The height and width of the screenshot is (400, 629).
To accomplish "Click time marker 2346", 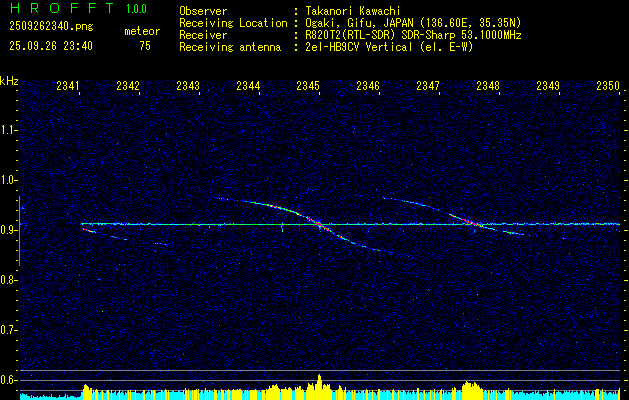I will coord(368,85).
